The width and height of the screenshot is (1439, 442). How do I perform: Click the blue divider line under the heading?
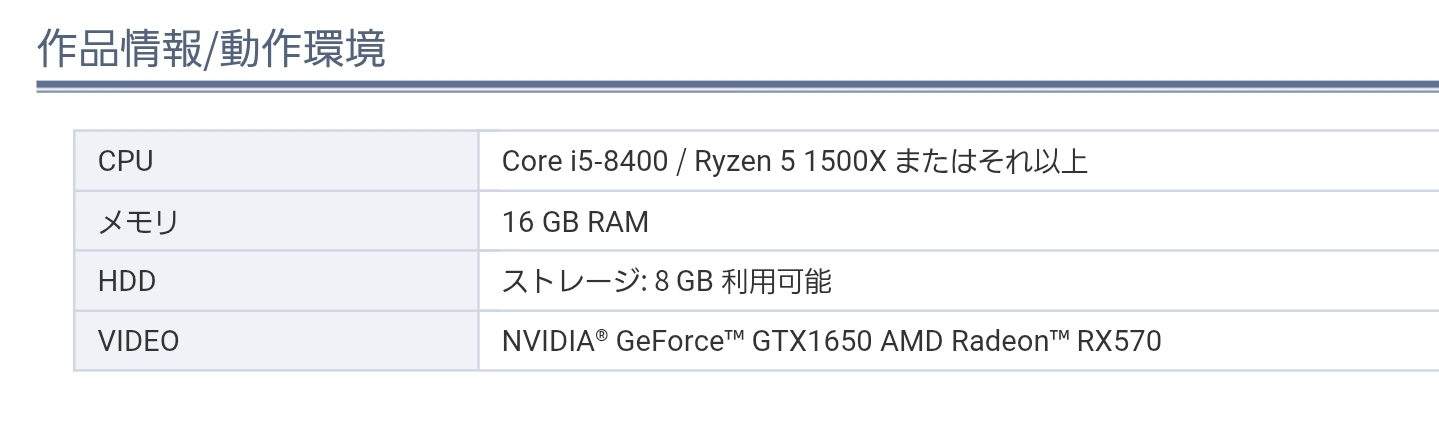coord(738,89)
